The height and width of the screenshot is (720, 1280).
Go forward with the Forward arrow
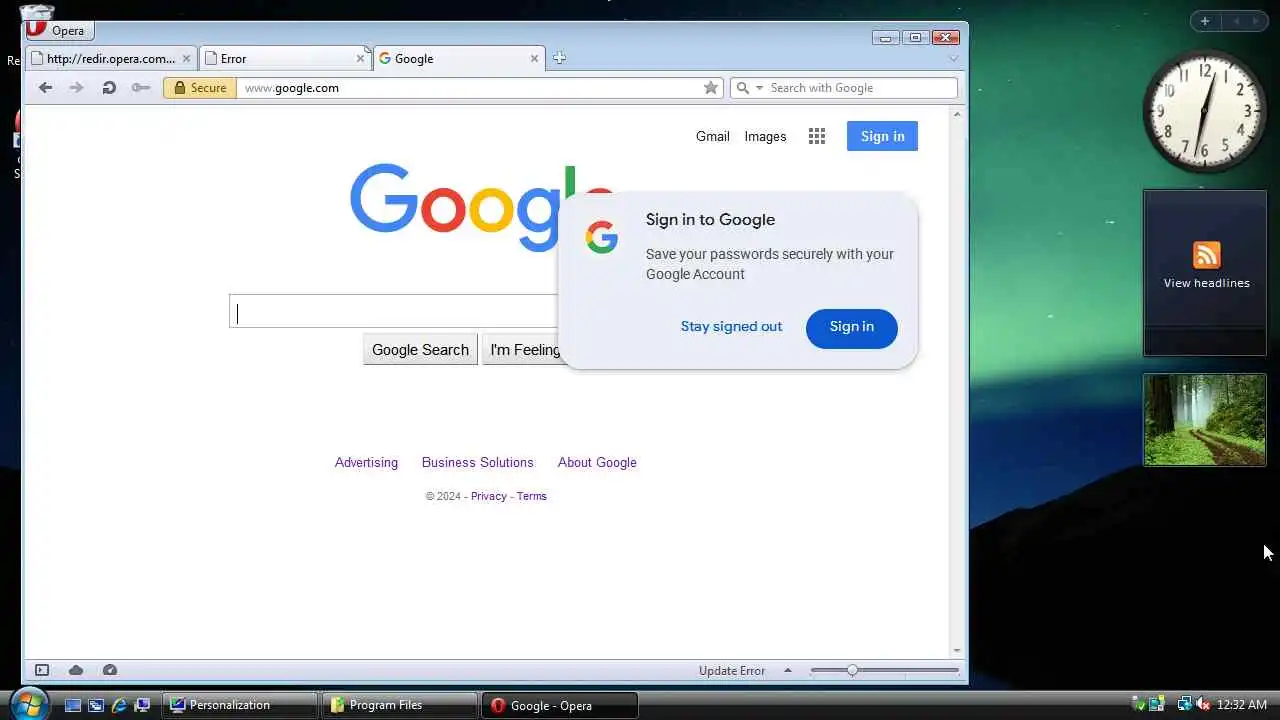click(76, 88)
